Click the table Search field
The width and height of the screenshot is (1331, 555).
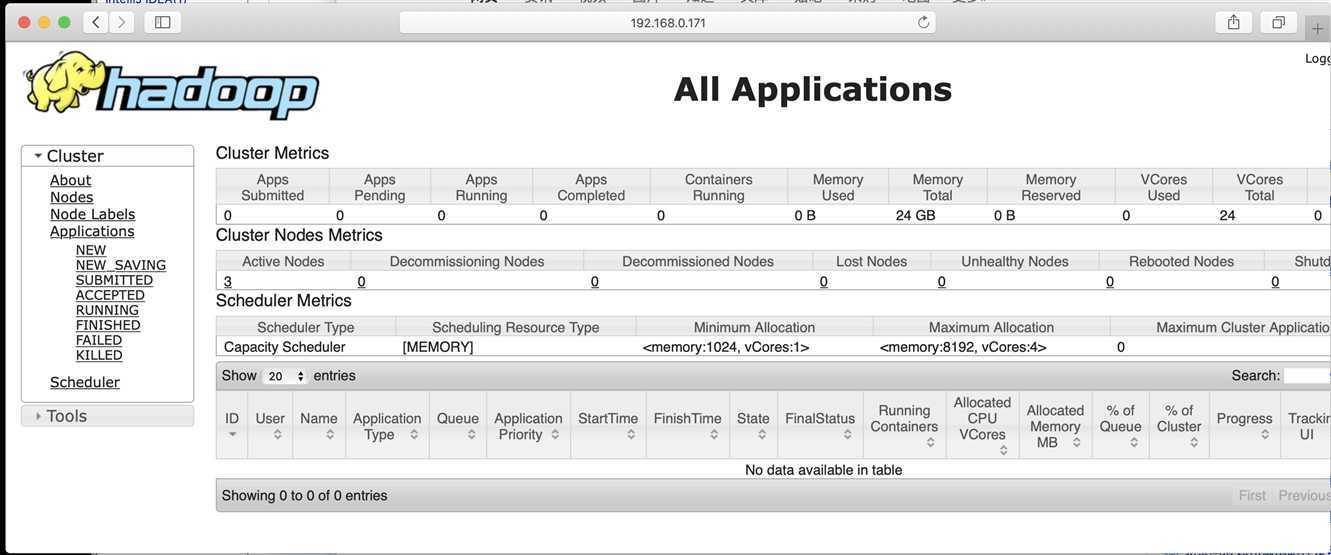(1307, 376)
